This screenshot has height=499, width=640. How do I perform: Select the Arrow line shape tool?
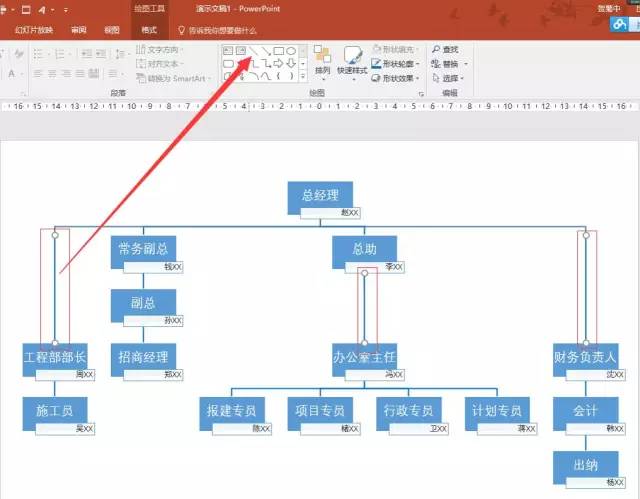266,51
